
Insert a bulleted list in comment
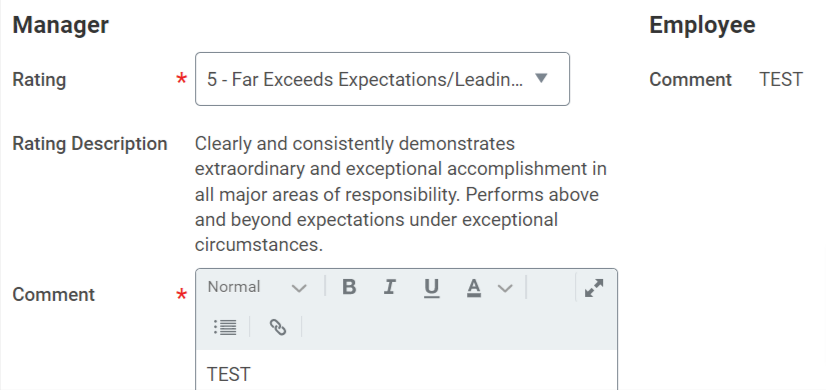click(225, 327)
